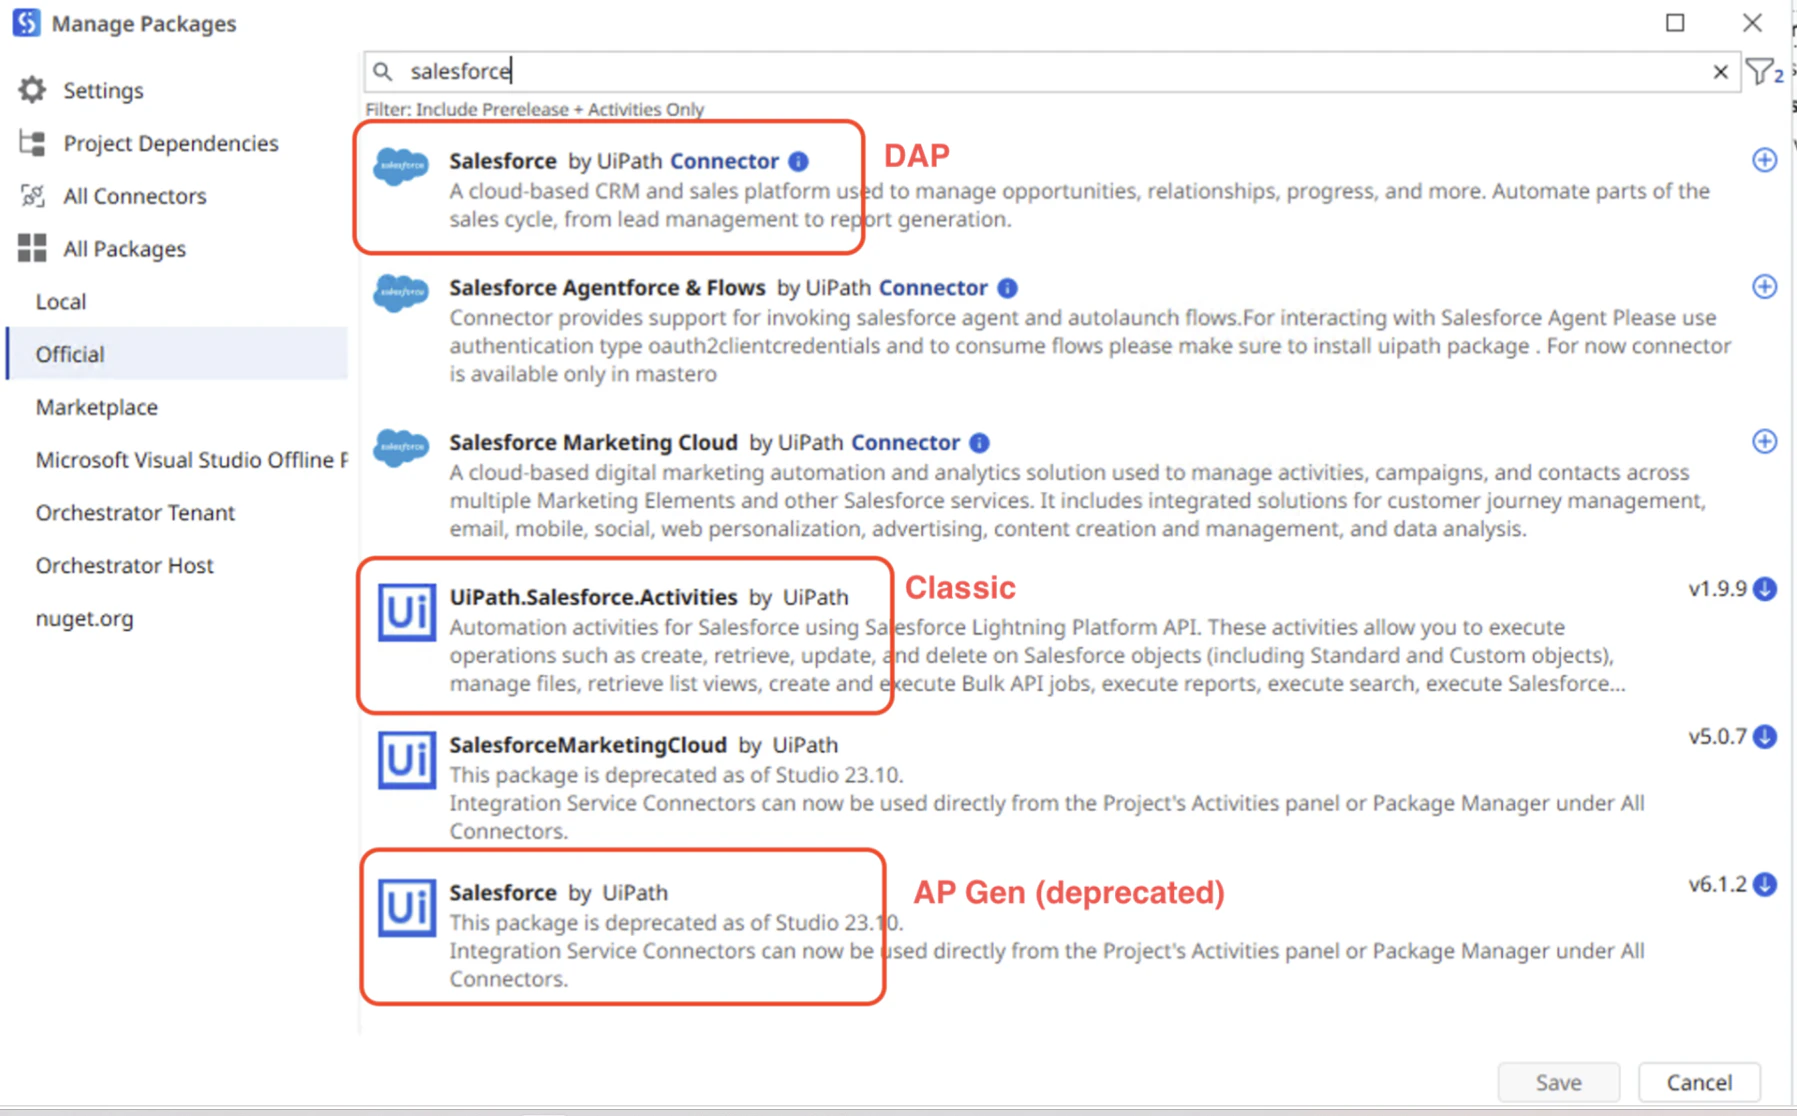Show info for Salesforce Marketing Cloud
Screen dimensions: 1797x1116
point(979,443)
